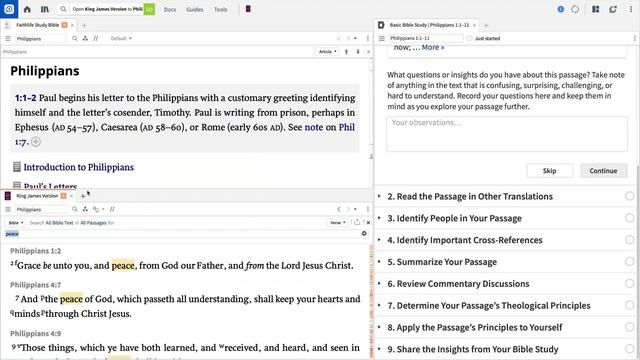
Task: Open the purple Bible shortcut icon
Action: click(248, 9)
